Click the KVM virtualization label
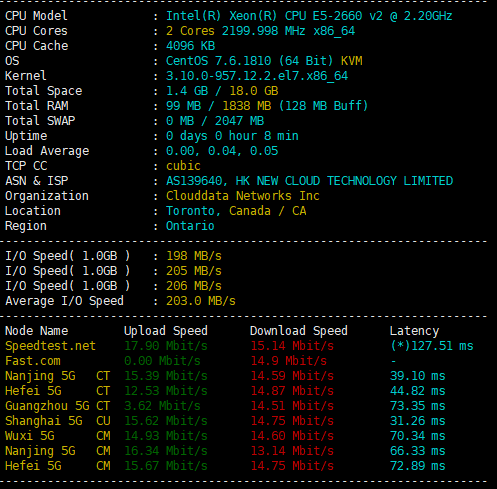This screenshot has height=489, width=497. tap(351, 61)
